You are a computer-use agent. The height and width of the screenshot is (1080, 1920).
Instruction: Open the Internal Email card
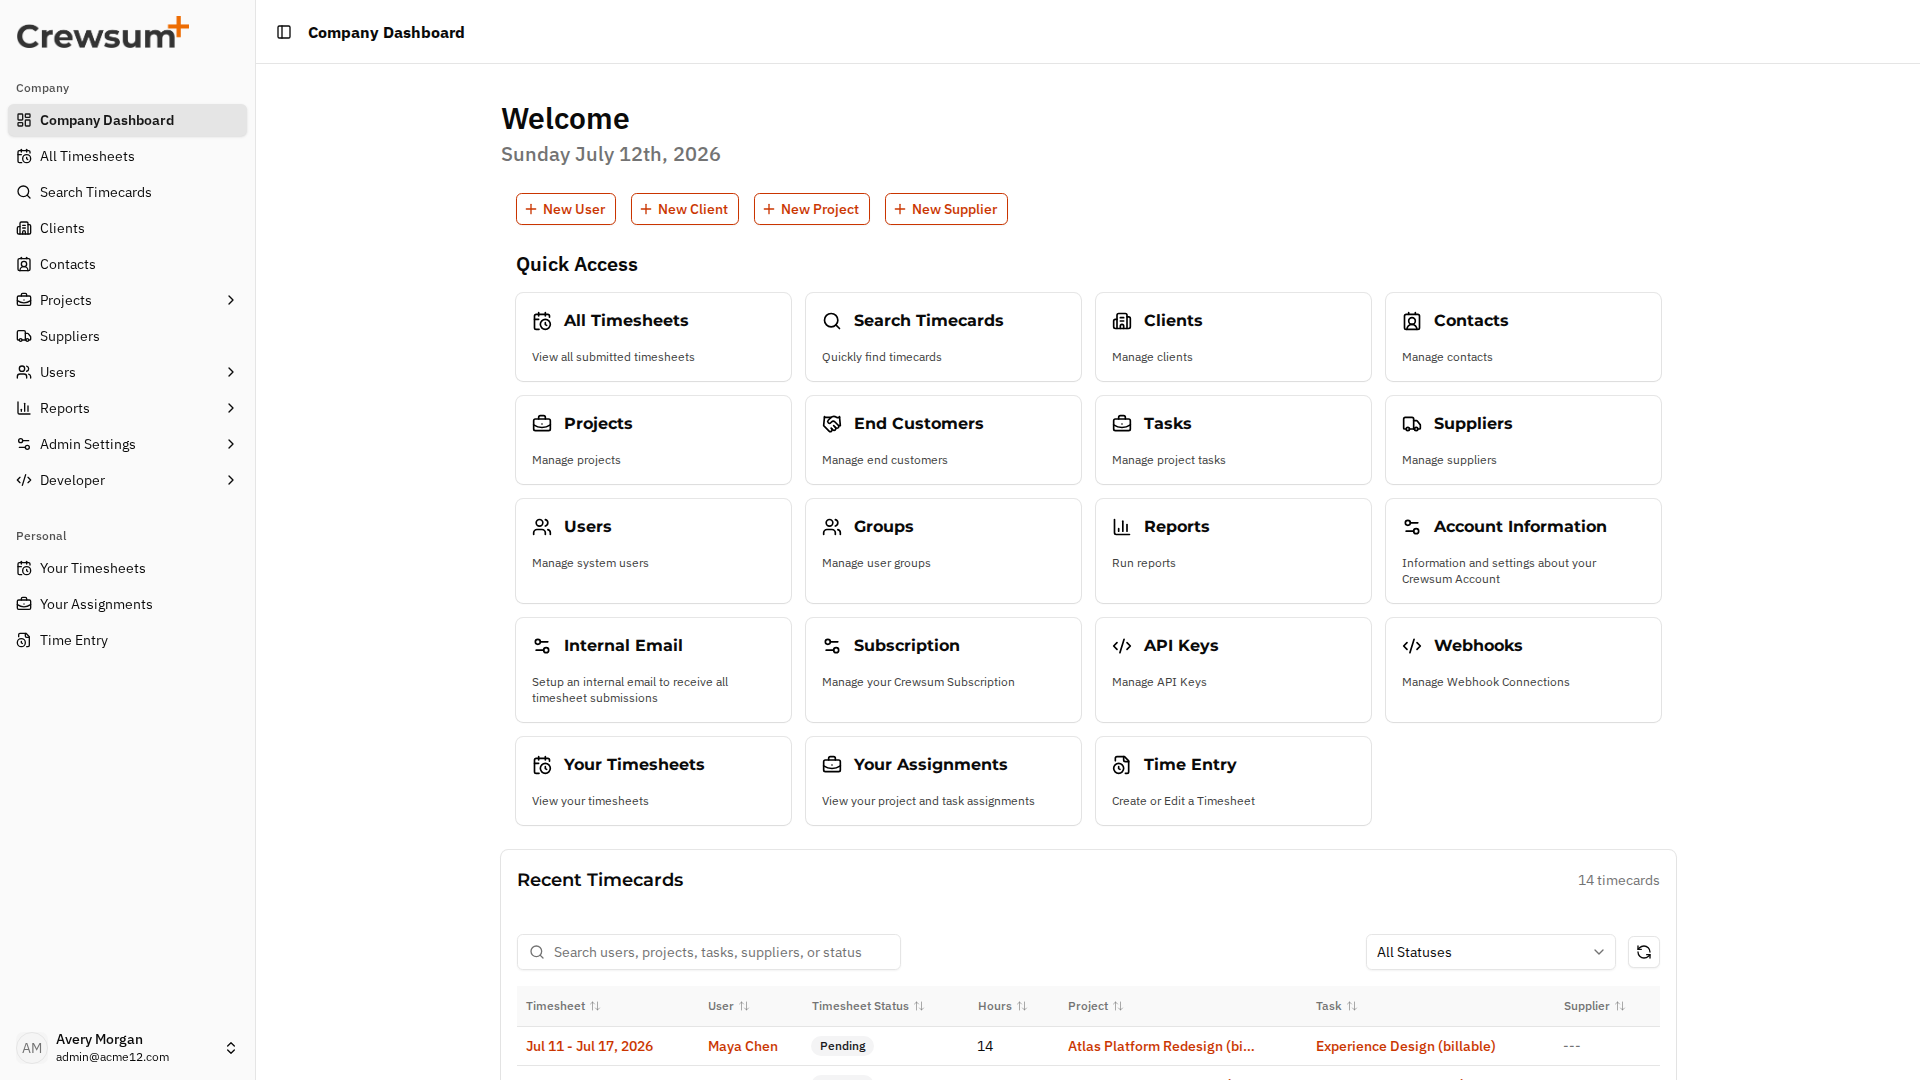click(x=653, y=670)
